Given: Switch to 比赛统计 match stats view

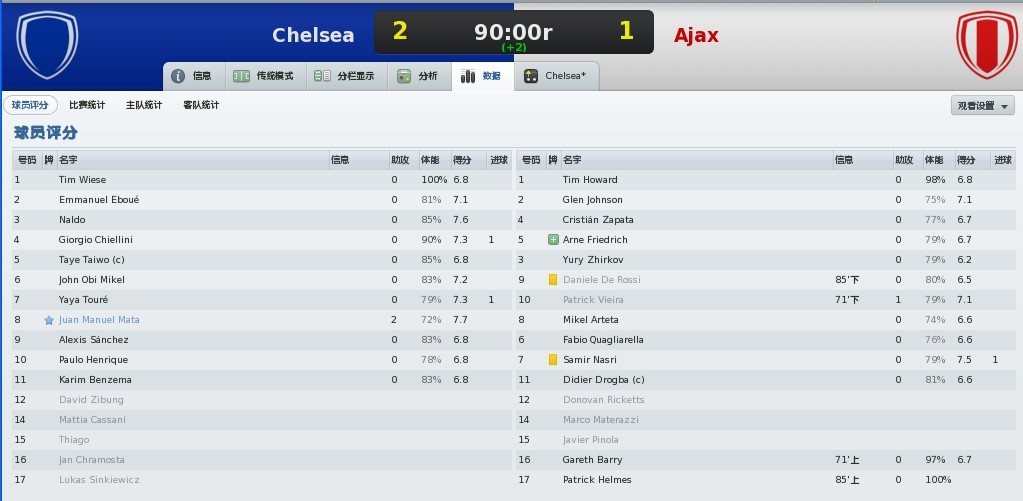Looking at the screenshot, I should coord(87,105).
